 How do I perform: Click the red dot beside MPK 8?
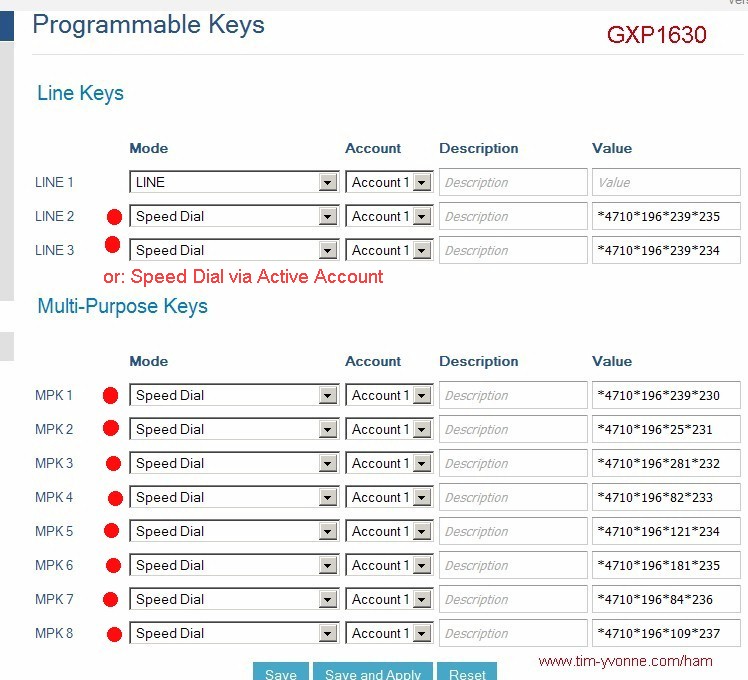click(113, 634)
